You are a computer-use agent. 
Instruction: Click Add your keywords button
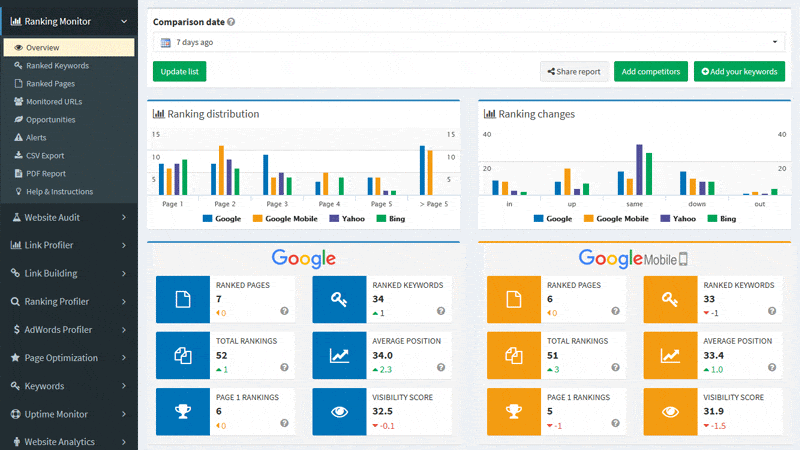[739, 71]
